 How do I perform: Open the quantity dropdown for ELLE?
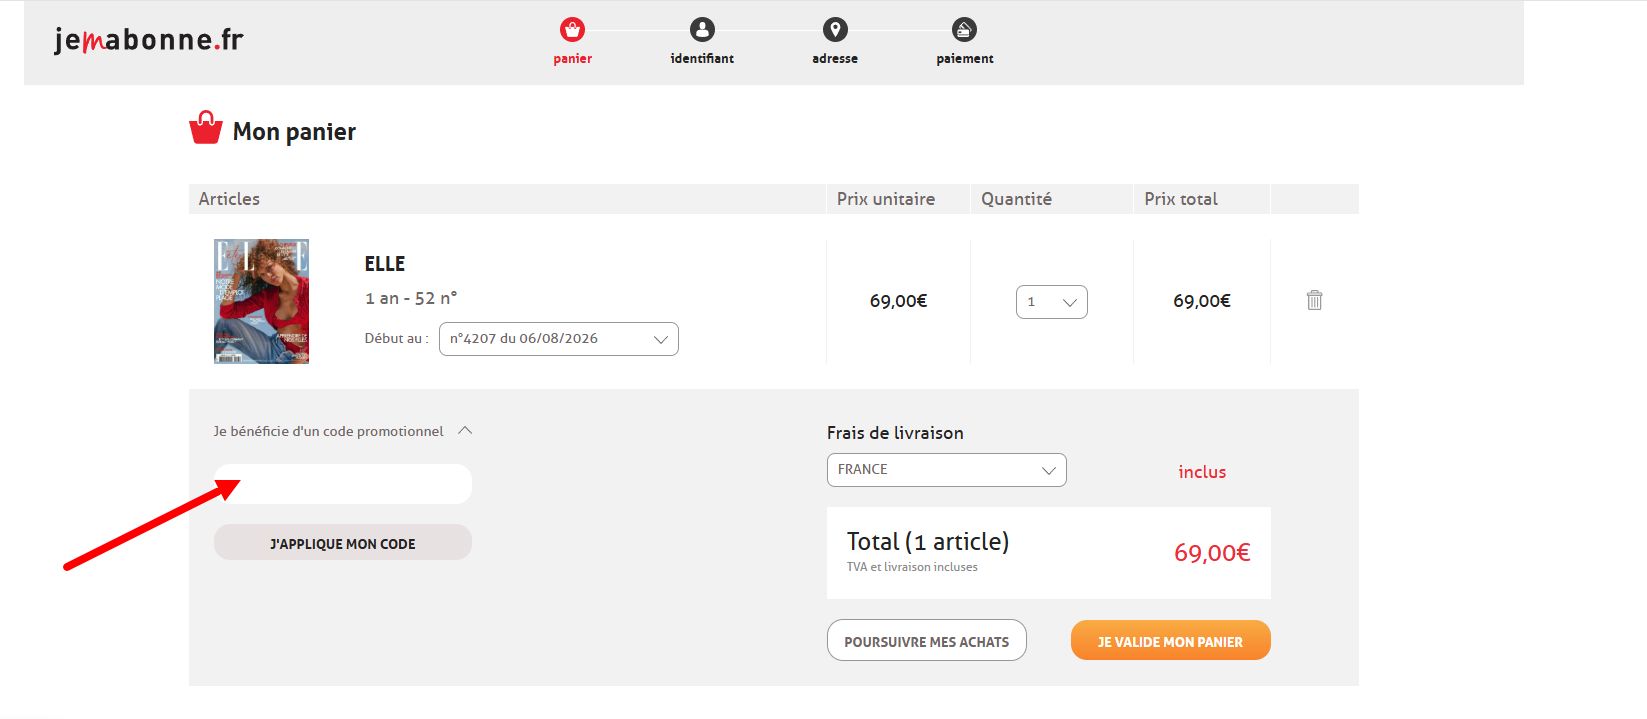1051,302
